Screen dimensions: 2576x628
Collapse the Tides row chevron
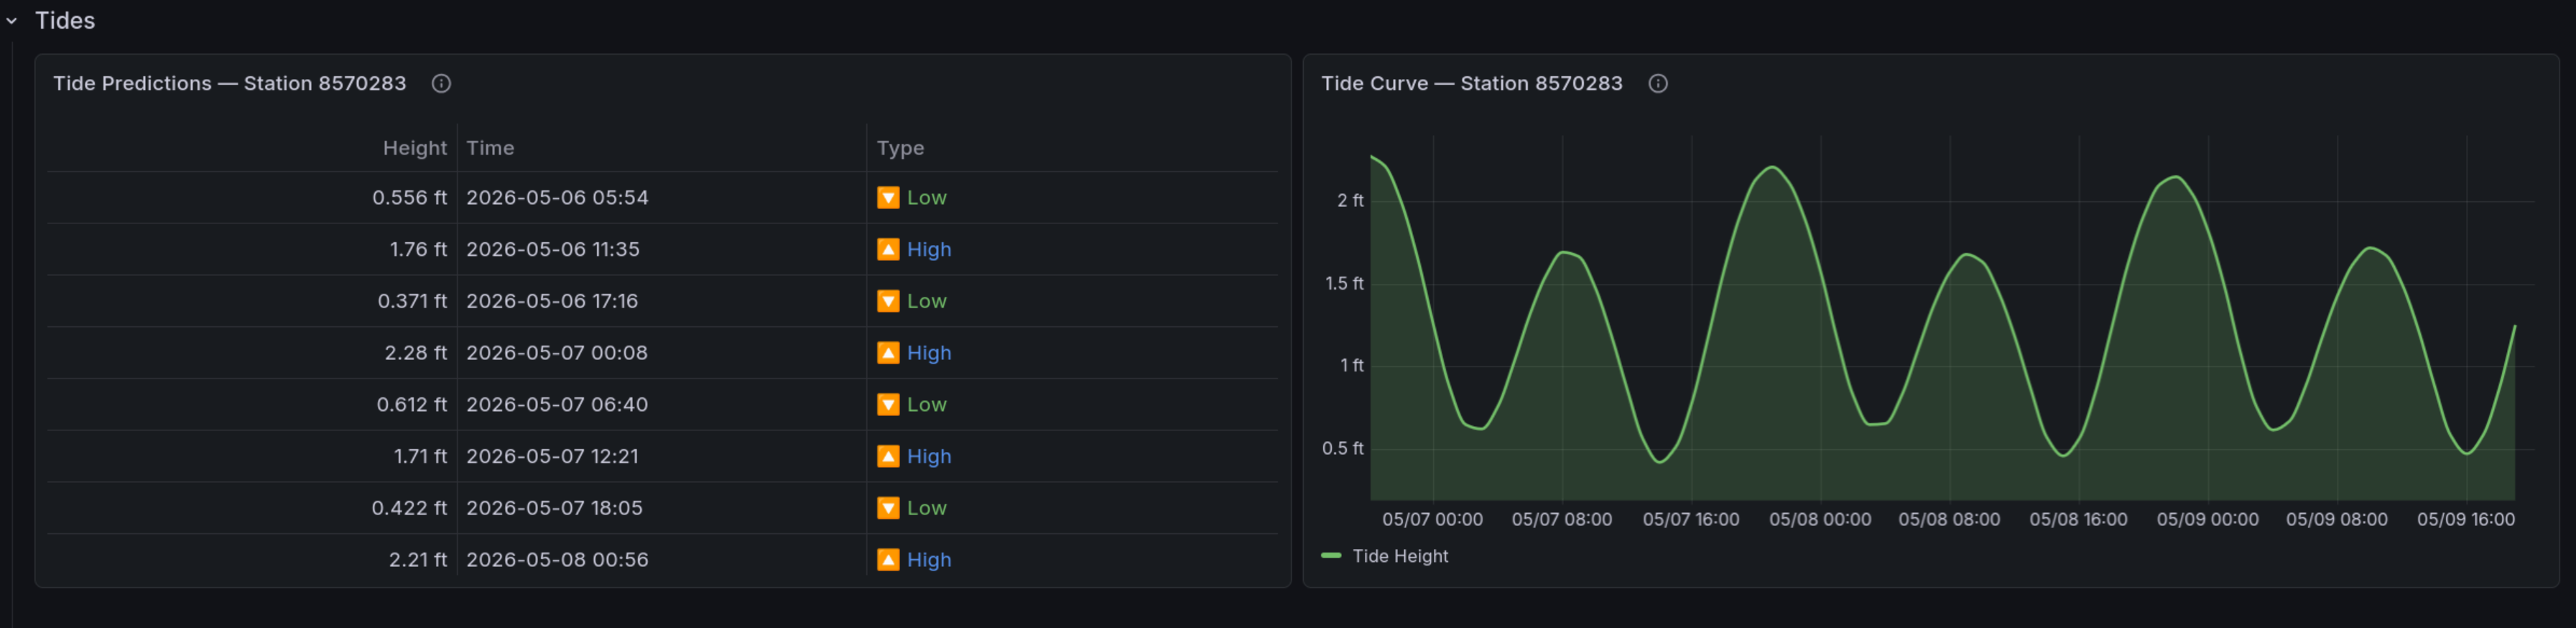click(x=12, y=21)
